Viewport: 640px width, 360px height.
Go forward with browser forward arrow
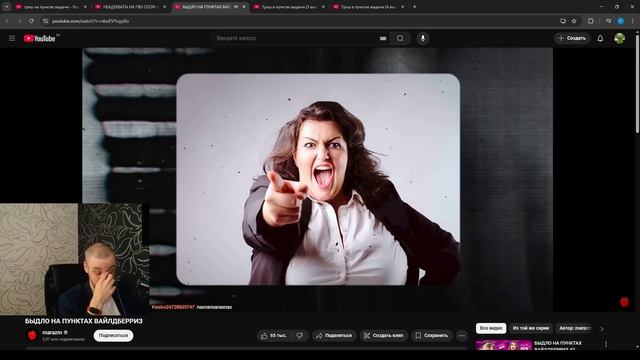[x=19, y=21]
